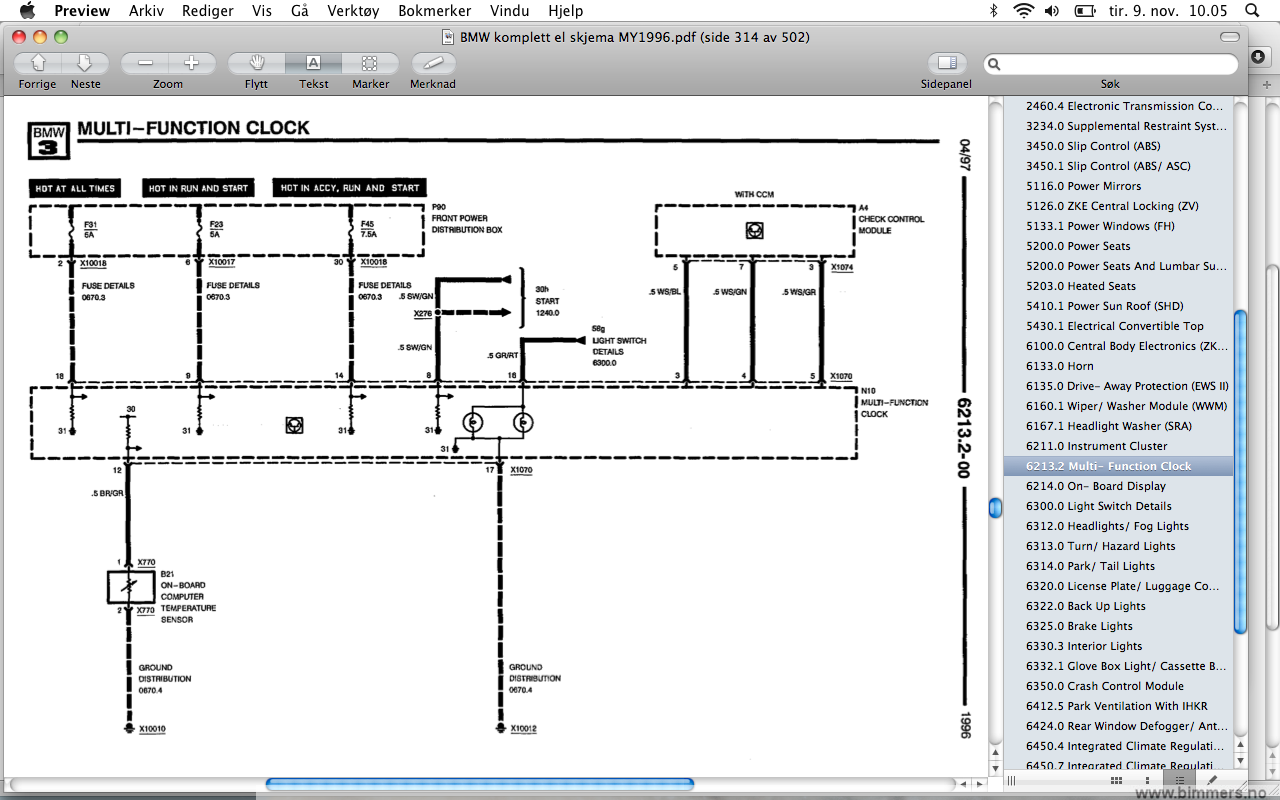
Task: Switch sidebar to thumbnail grid view
Action: (x=1116, y=780)
